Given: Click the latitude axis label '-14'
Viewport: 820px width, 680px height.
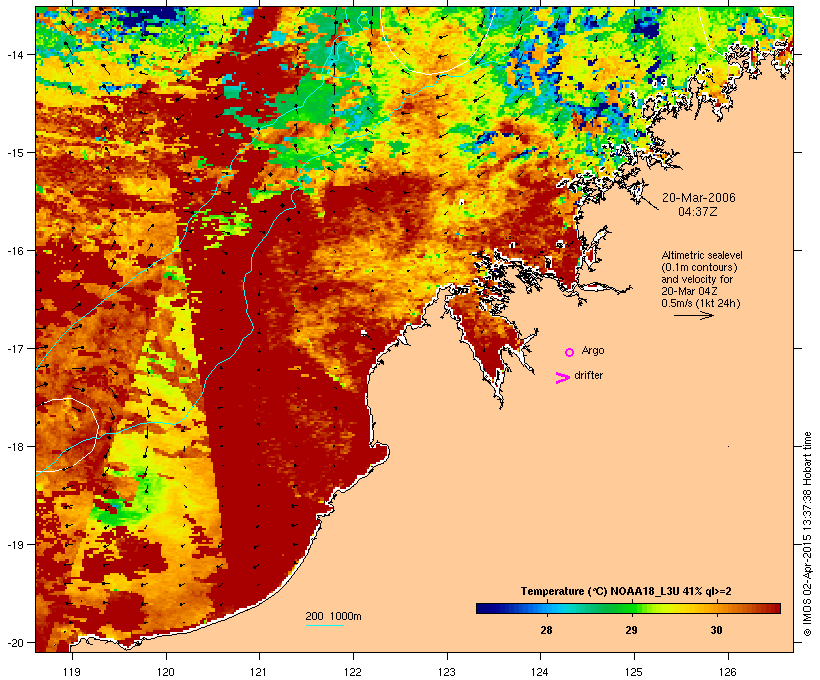Looking at the screenshot, I should point(15,54).
